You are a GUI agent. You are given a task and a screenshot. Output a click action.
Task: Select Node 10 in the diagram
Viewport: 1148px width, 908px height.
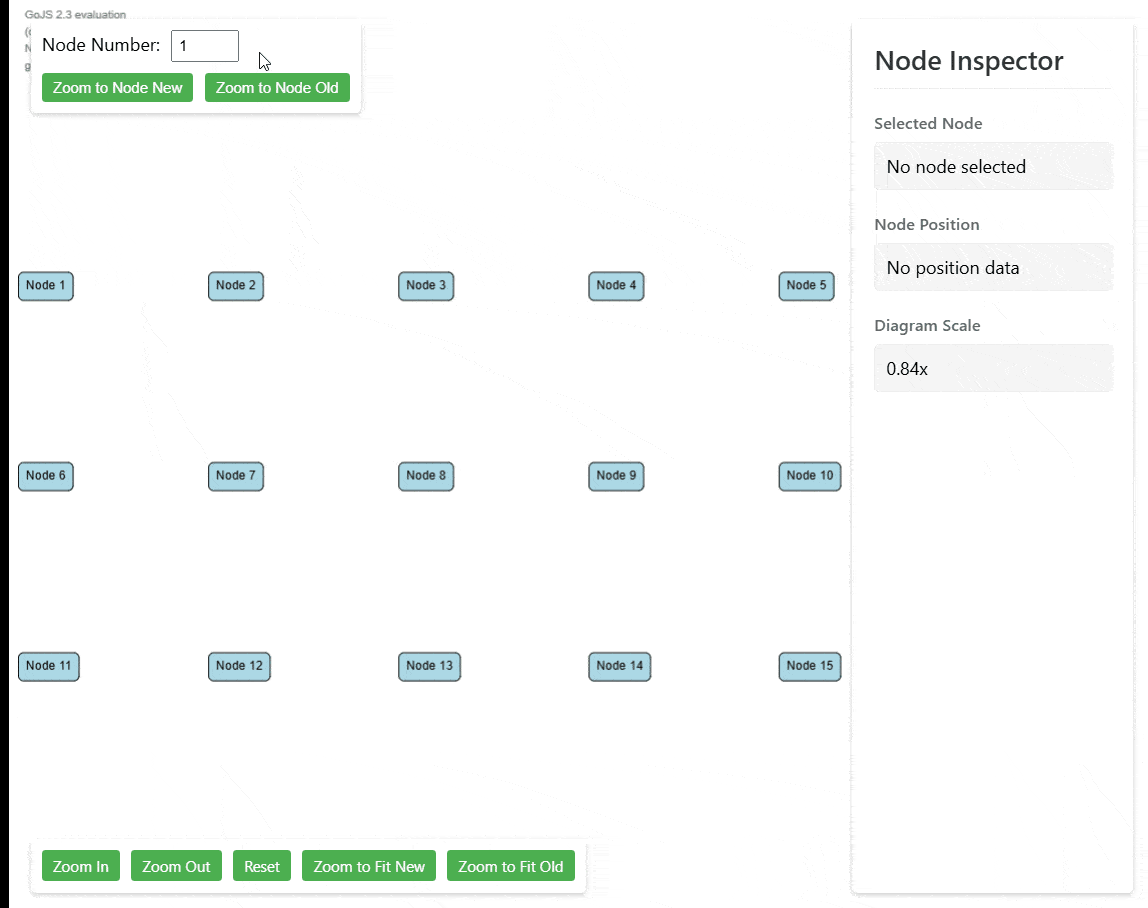tap(809, 476)
